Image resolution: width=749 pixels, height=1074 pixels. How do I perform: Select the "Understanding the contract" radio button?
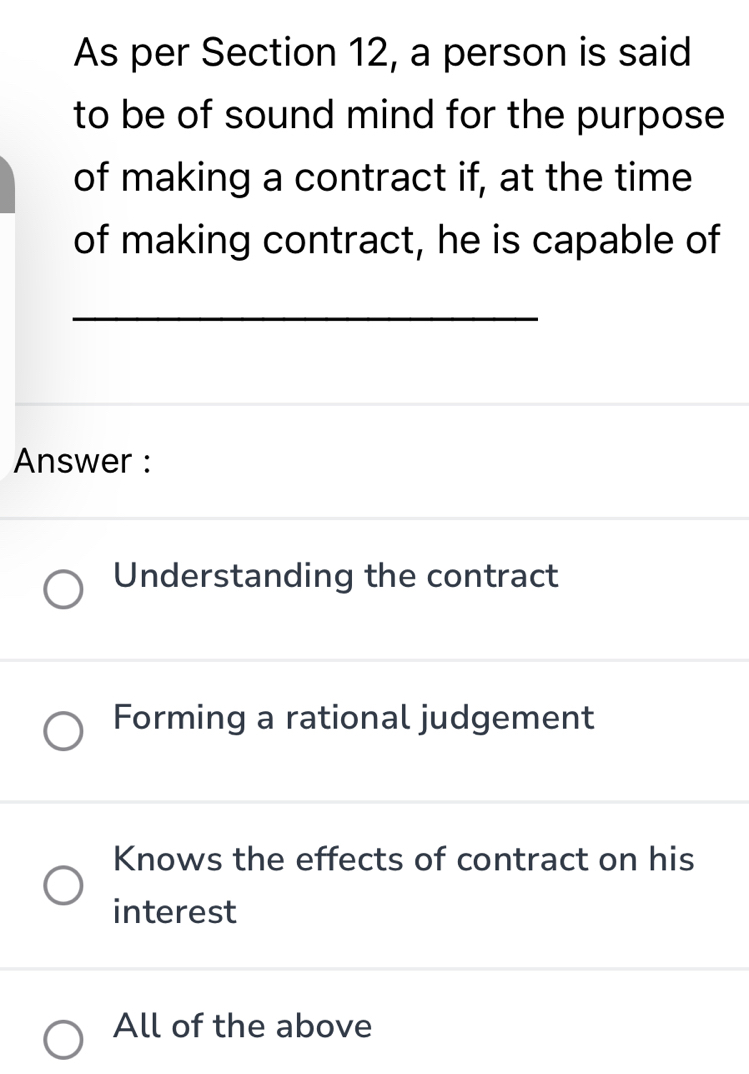pyautogui.click(x=64, y=590)
